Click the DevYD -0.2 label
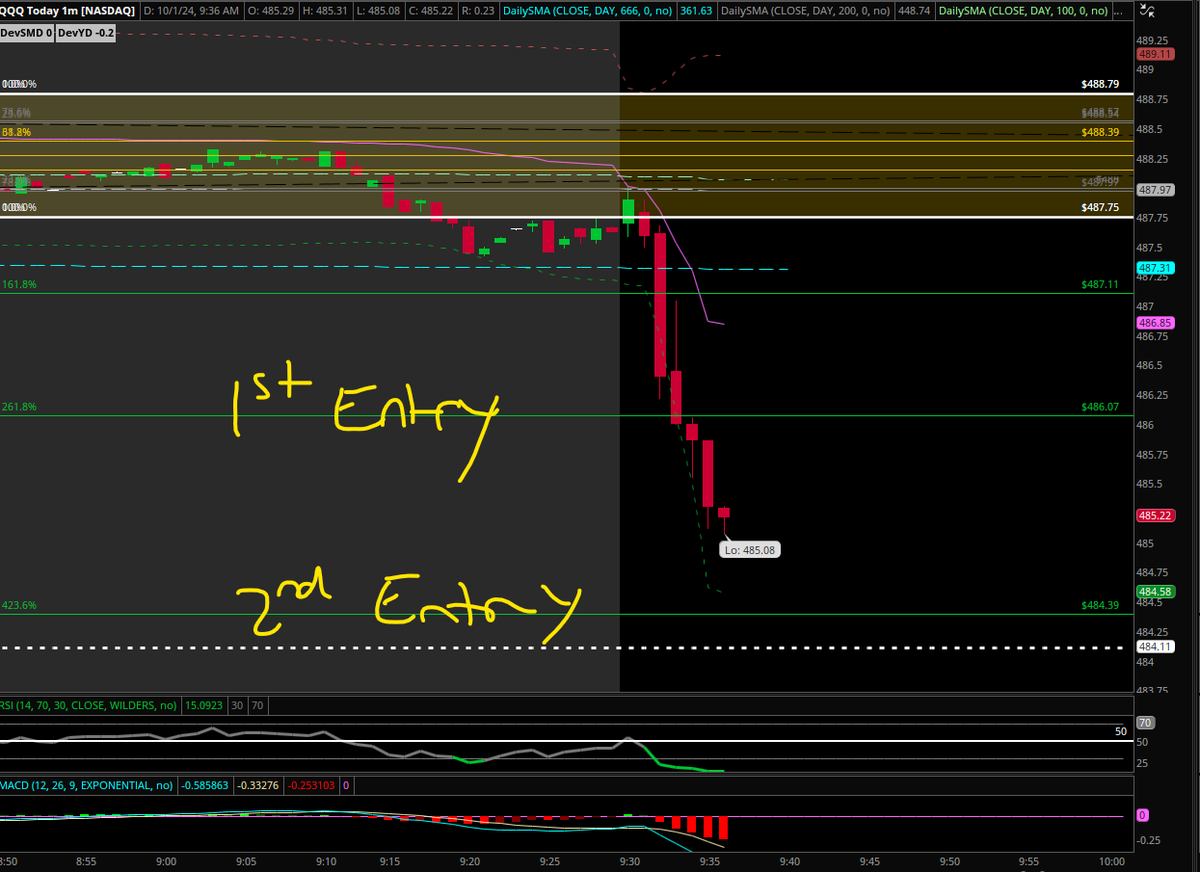This screenshot has width=1200, height=872. pyautogui.click(x=84, y=32)
